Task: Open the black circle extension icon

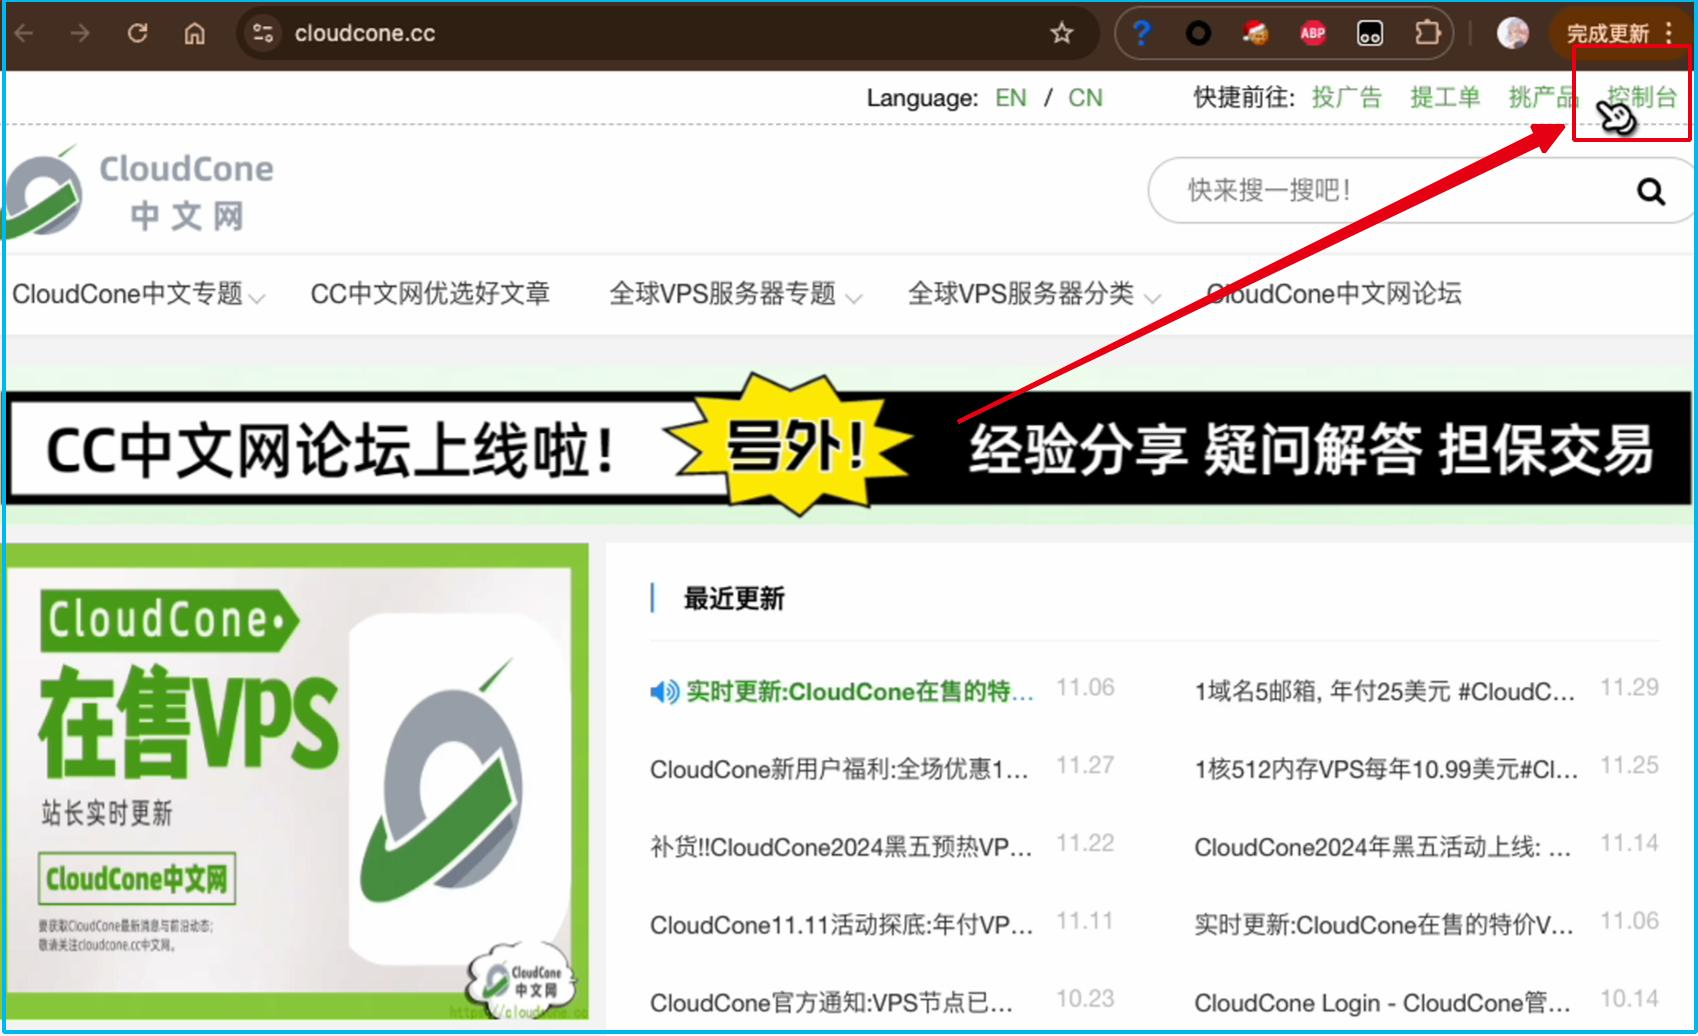Action: [x=1198, y=33]
